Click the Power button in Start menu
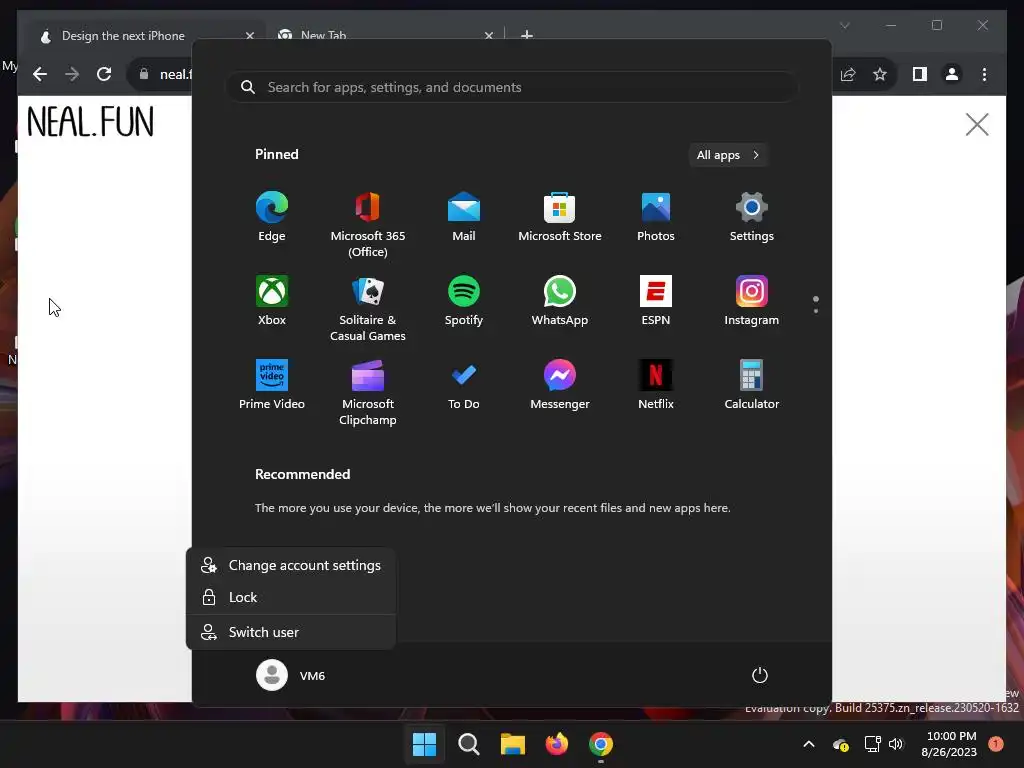The image size is (1024, 768). pos(760,675)
